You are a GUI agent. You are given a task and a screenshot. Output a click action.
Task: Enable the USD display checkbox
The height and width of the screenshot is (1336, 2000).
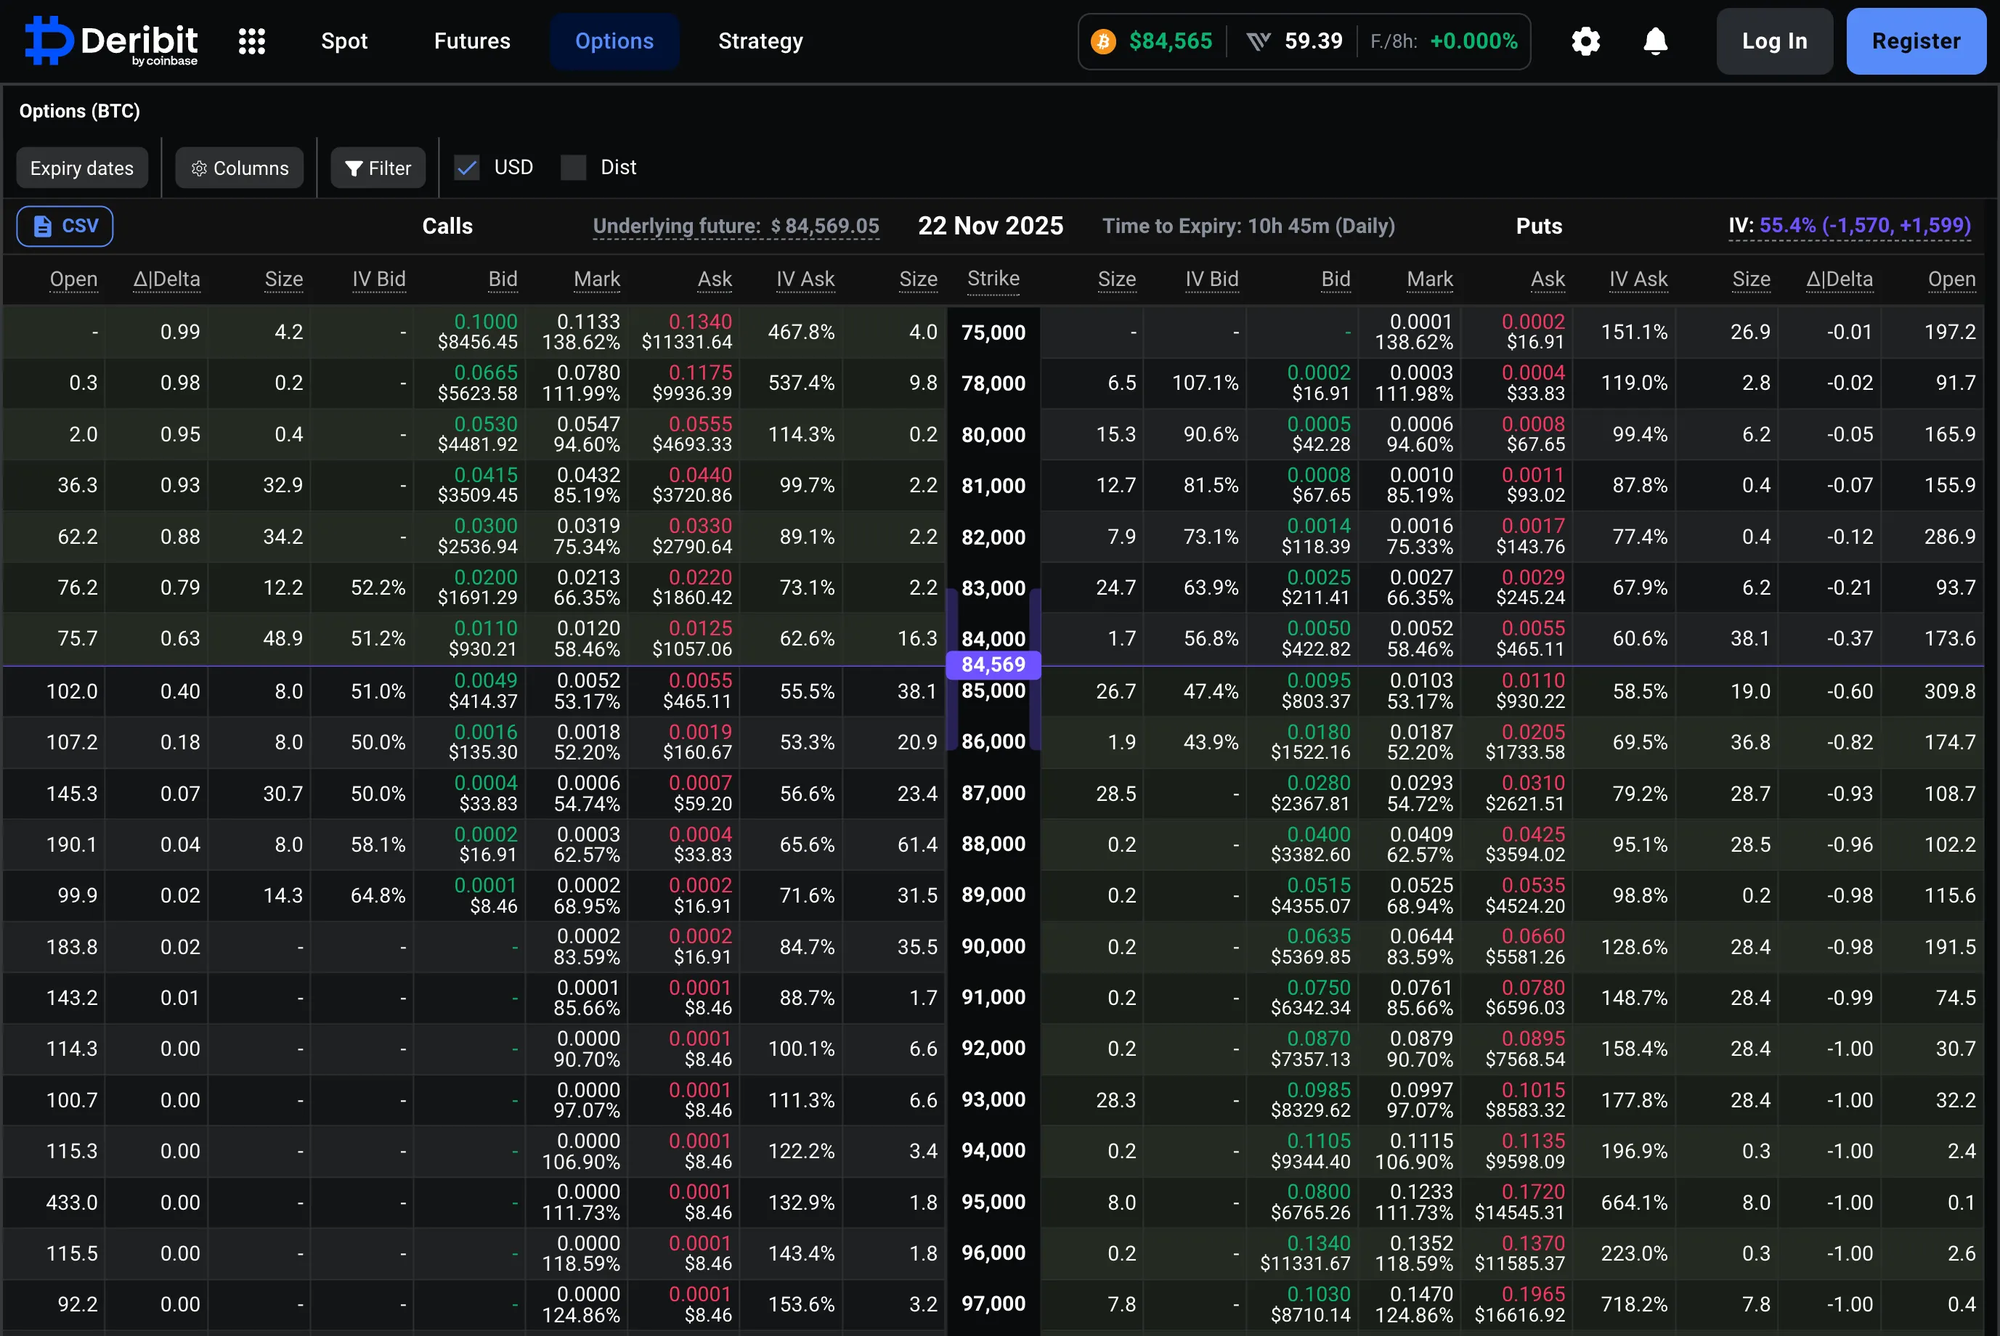click(467, 167)
